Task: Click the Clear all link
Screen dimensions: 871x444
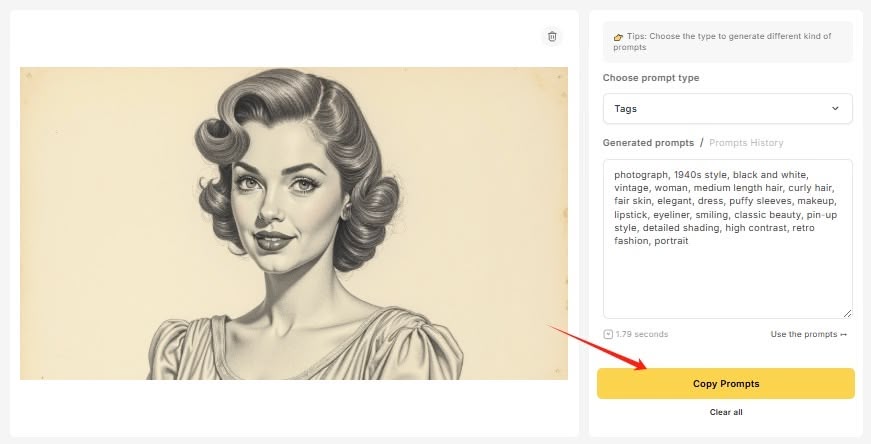Action: pos(726,412)
